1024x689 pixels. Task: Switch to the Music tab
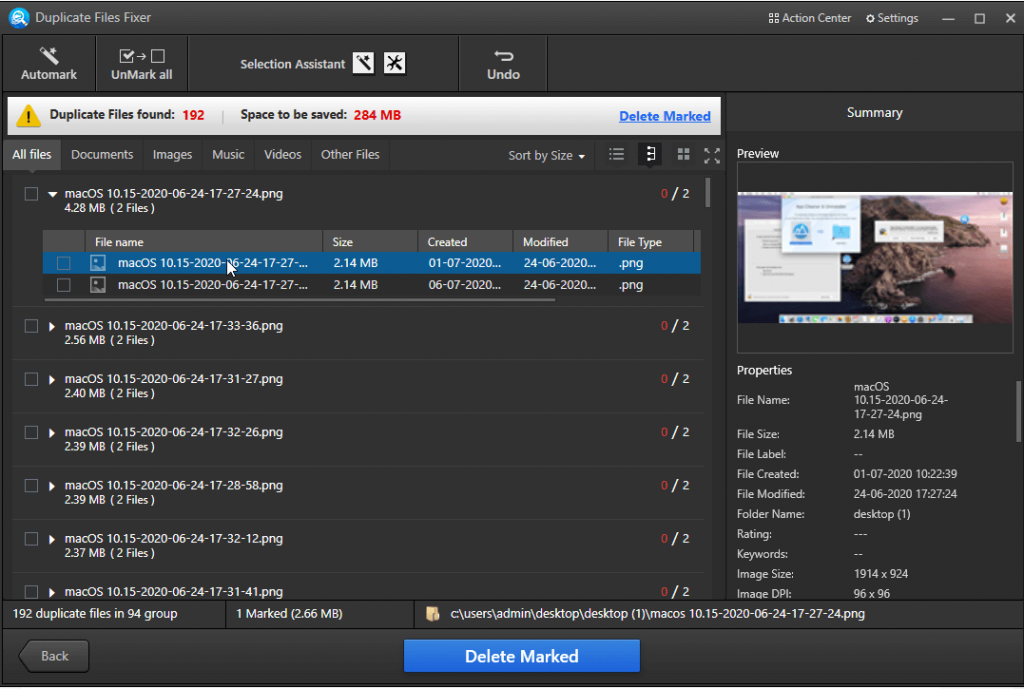228,155
